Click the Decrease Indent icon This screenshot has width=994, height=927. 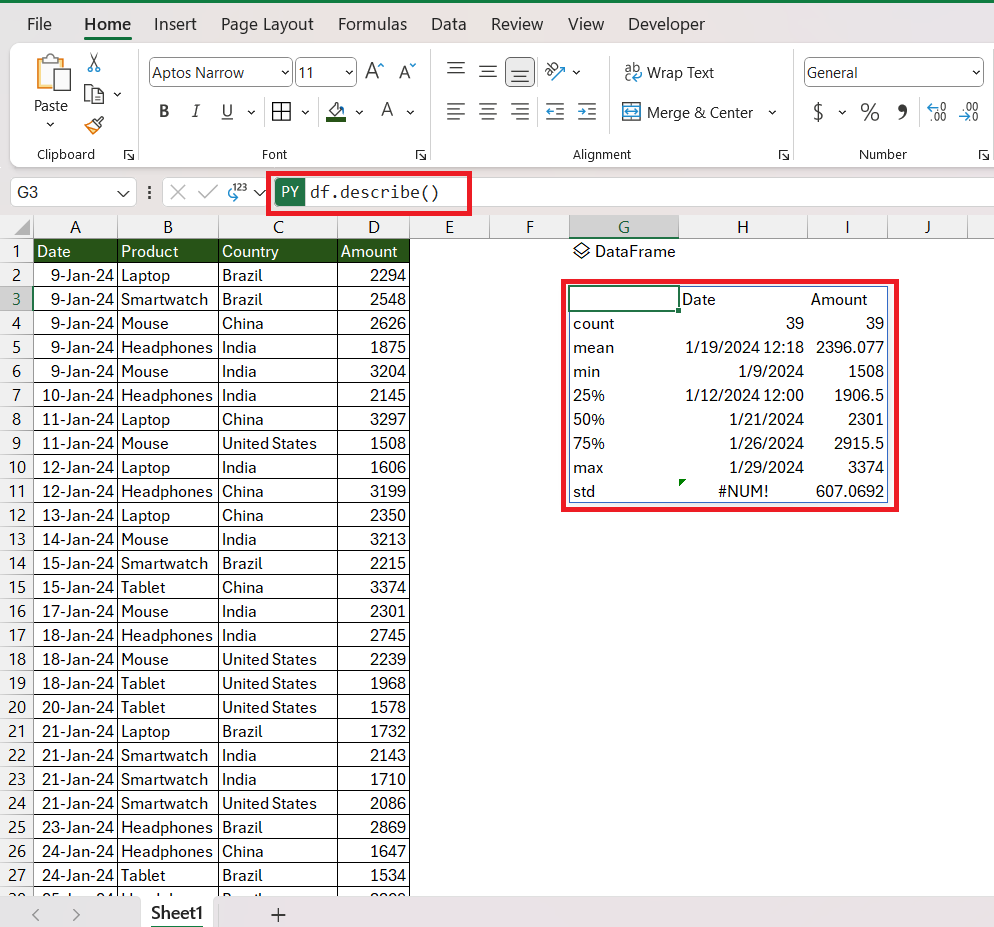[x=555, y=112]
